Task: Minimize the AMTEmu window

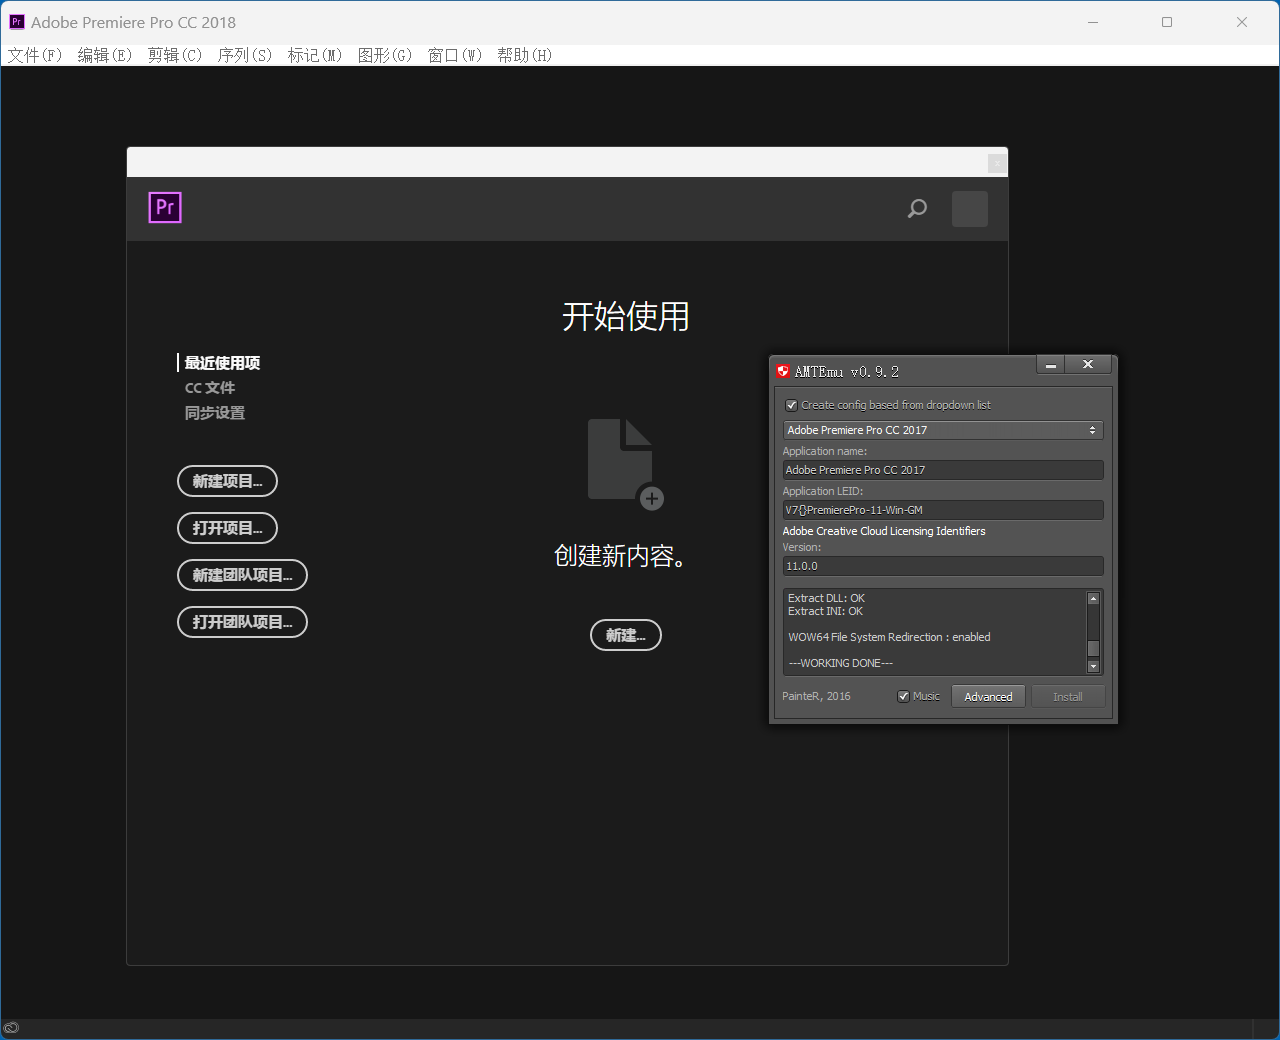Action: (x=1050, y=366)
